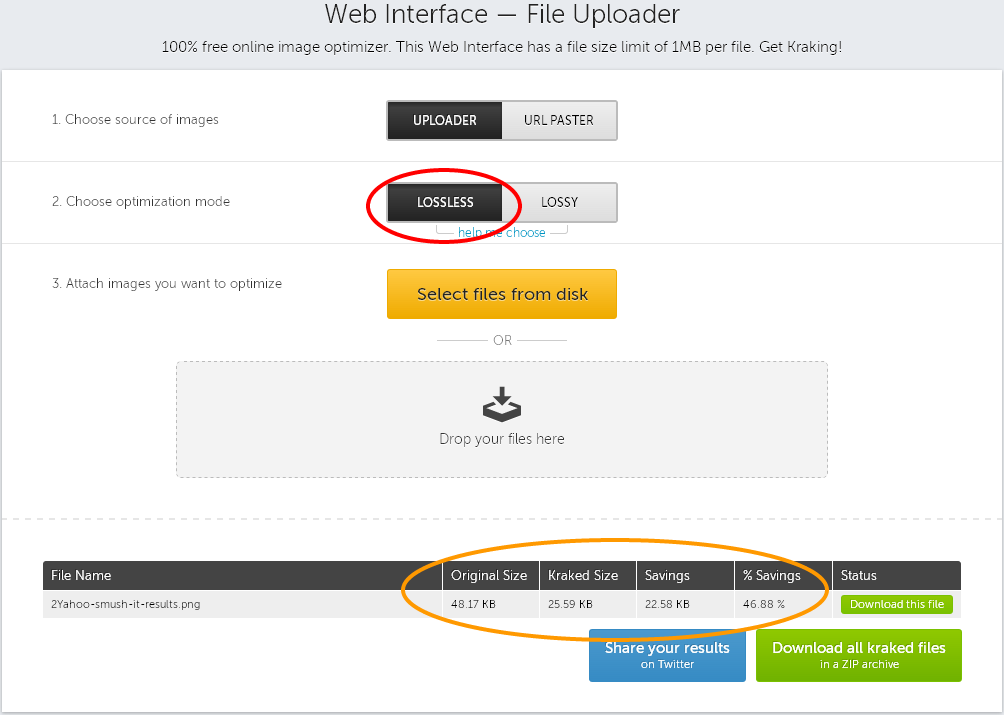This screenshot has width=1004, height=715.
Task: Click the drop-box download tray icon
Action: click(502, 405)
